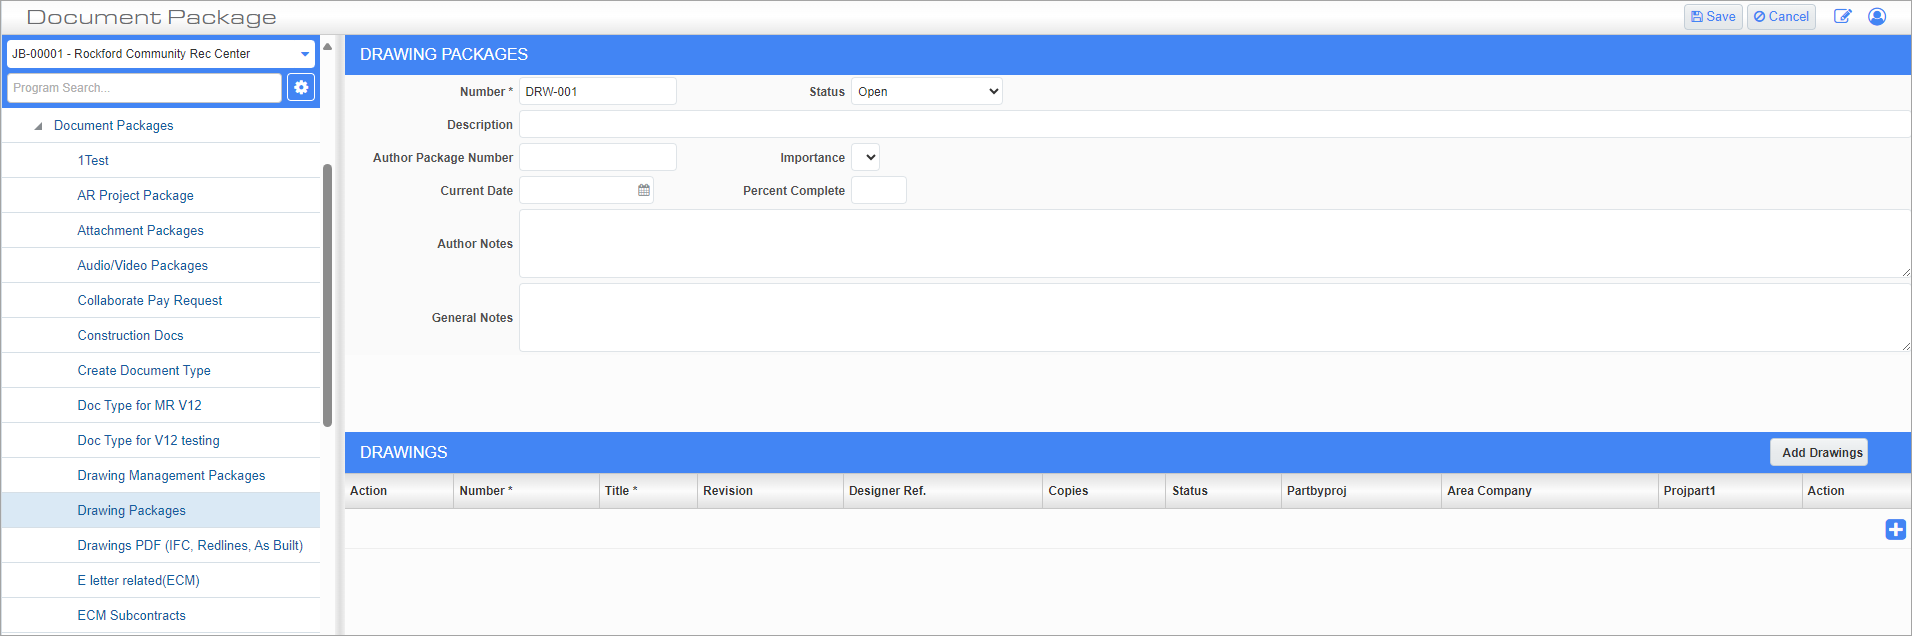The width and height of the screenshot is (1912, 636).
Task: Click the sidebar vertical scrollbar
Action: pyautogui.click(x=327, y=295)
